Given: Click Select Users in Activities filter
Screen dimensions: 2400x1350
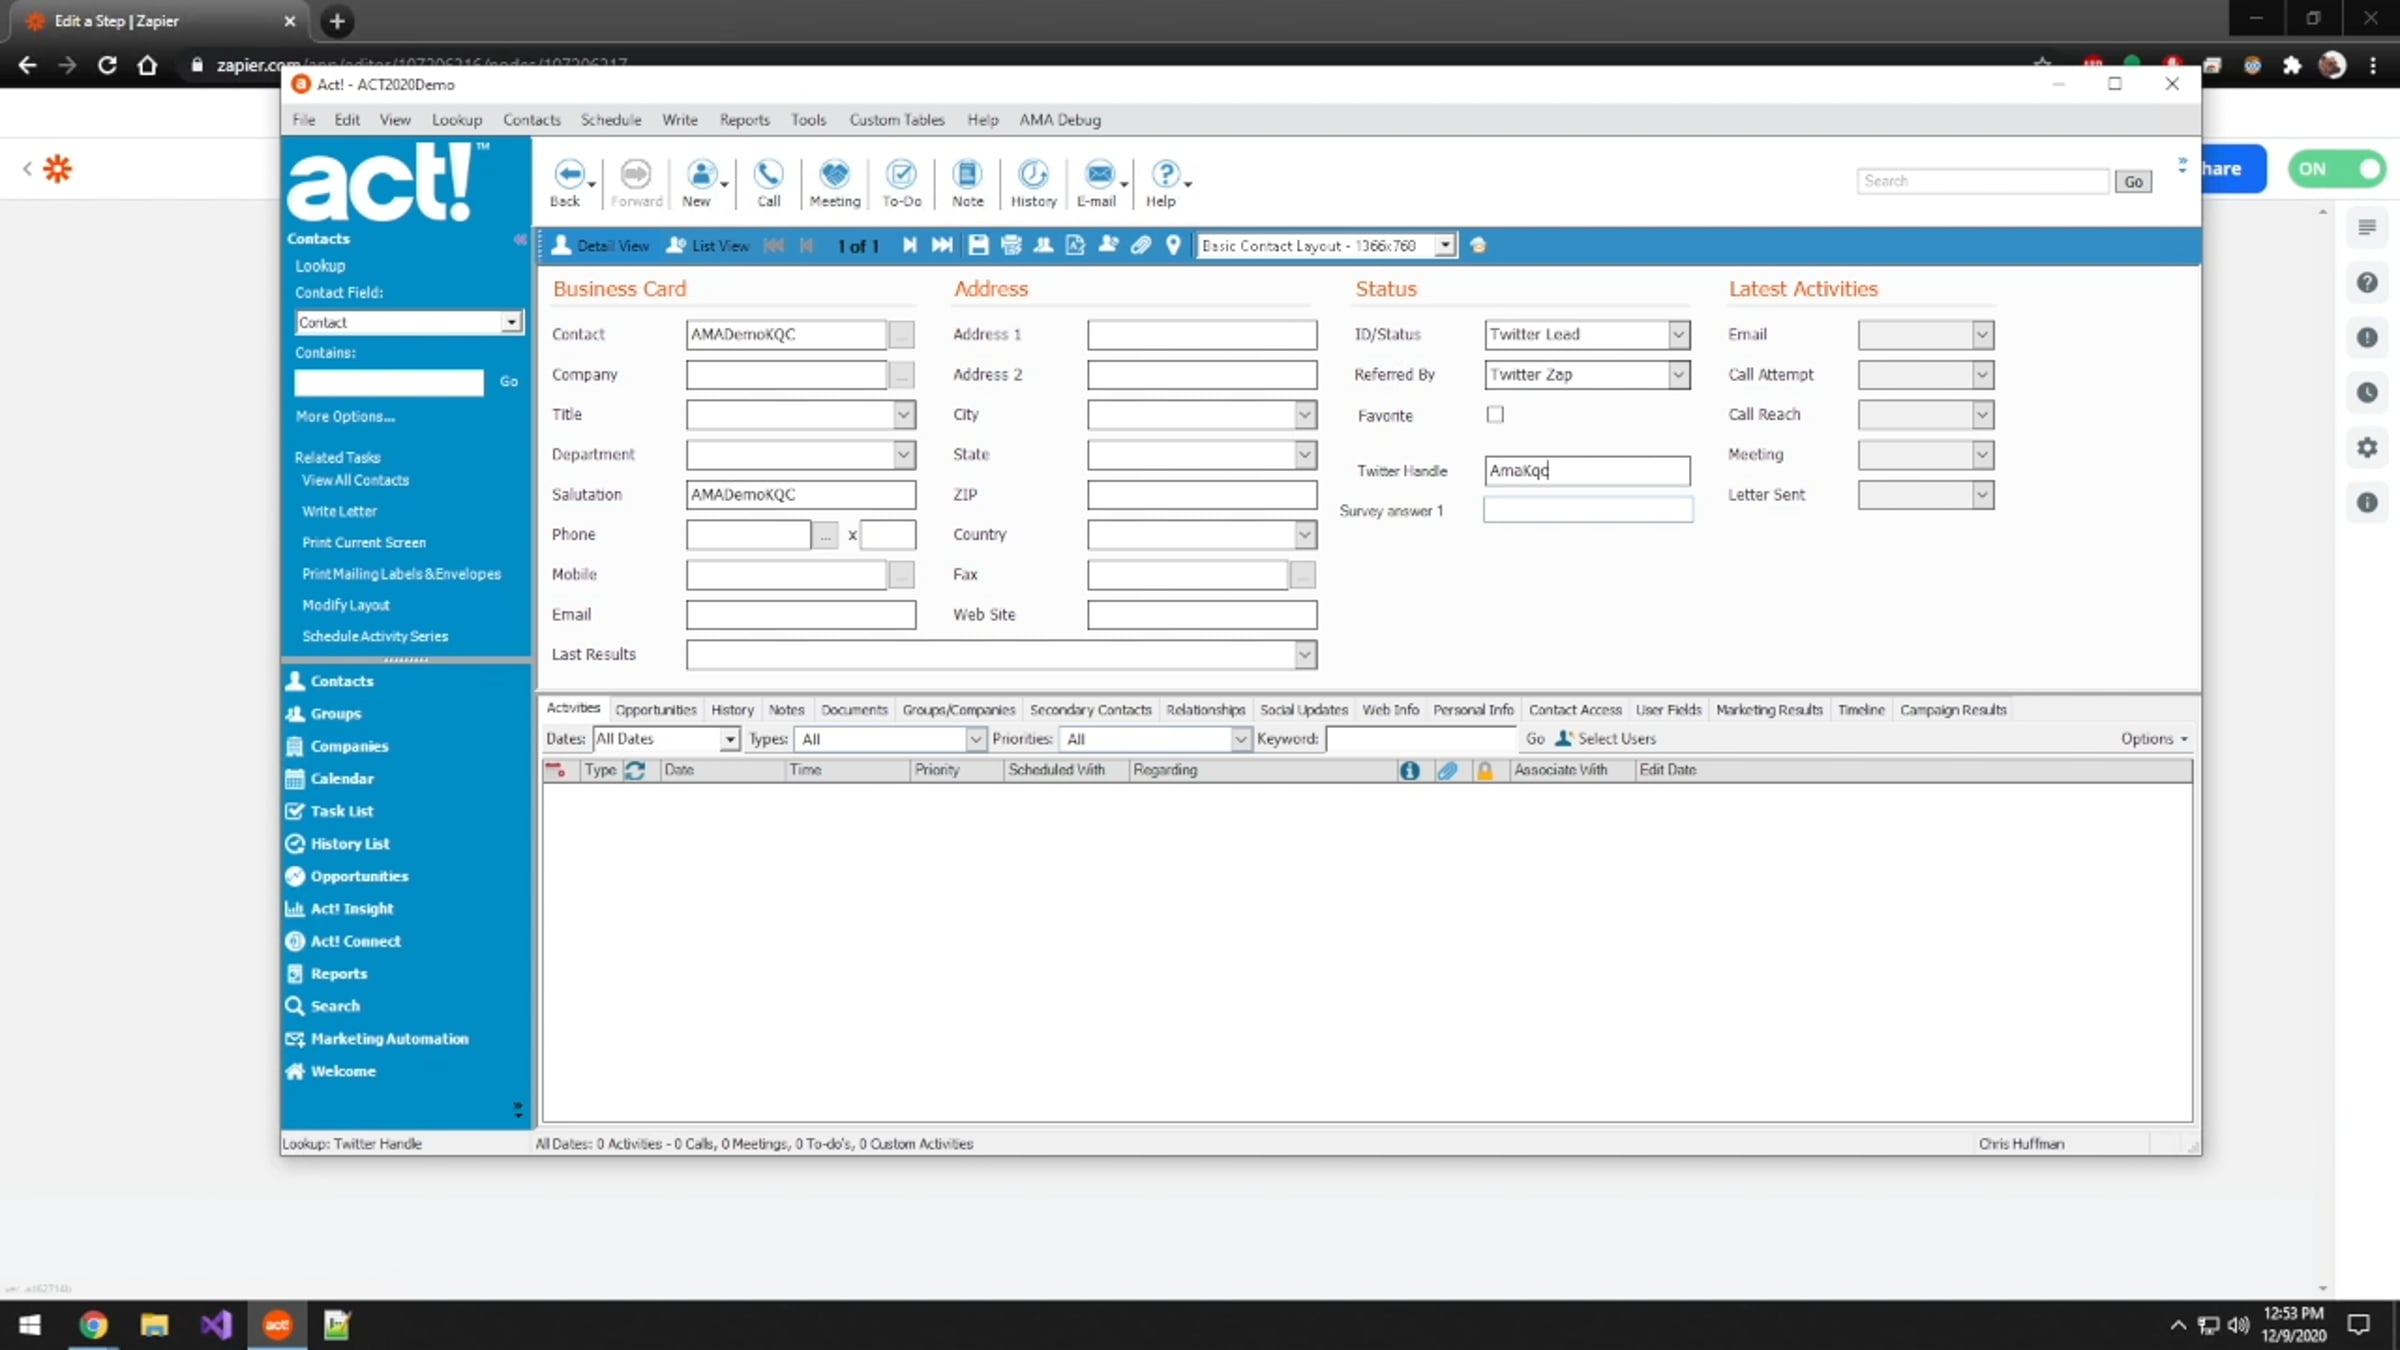Looking at the screenshot, I should 1606,739.
